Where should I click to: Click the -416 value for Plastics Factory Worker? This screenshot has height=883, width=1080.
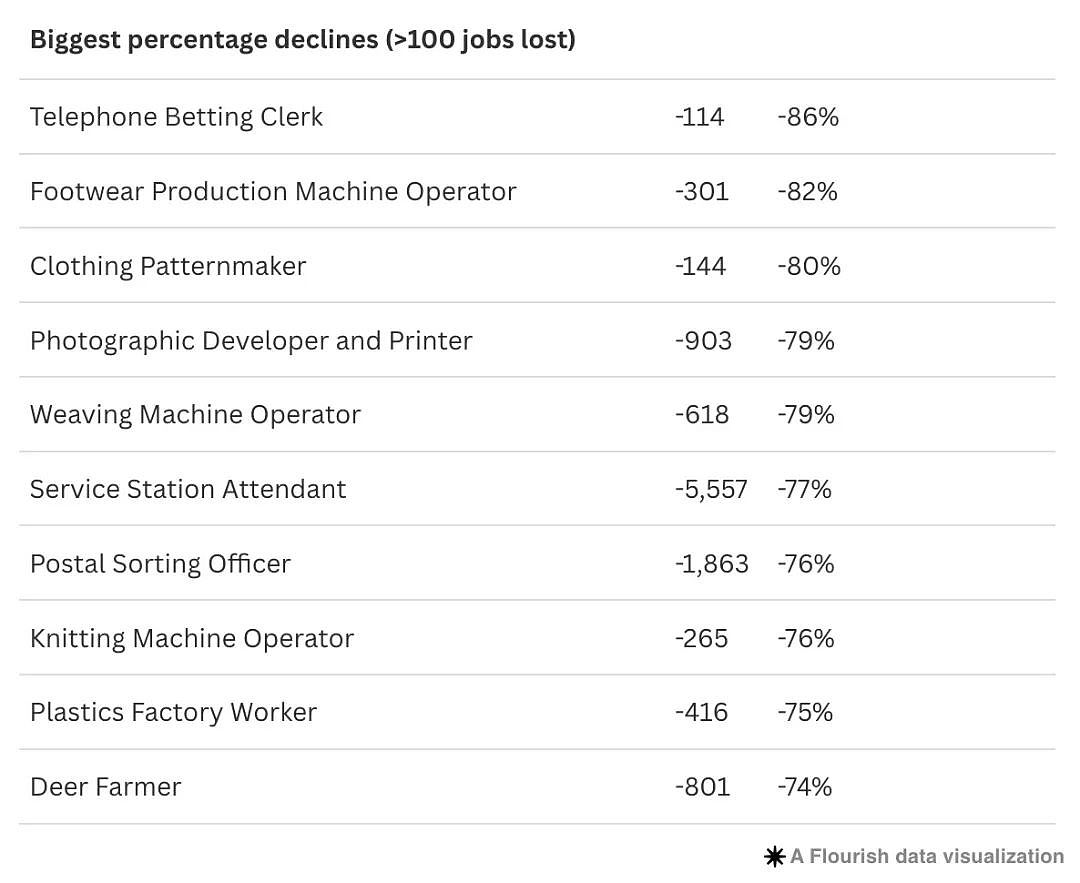click(701, 712)
